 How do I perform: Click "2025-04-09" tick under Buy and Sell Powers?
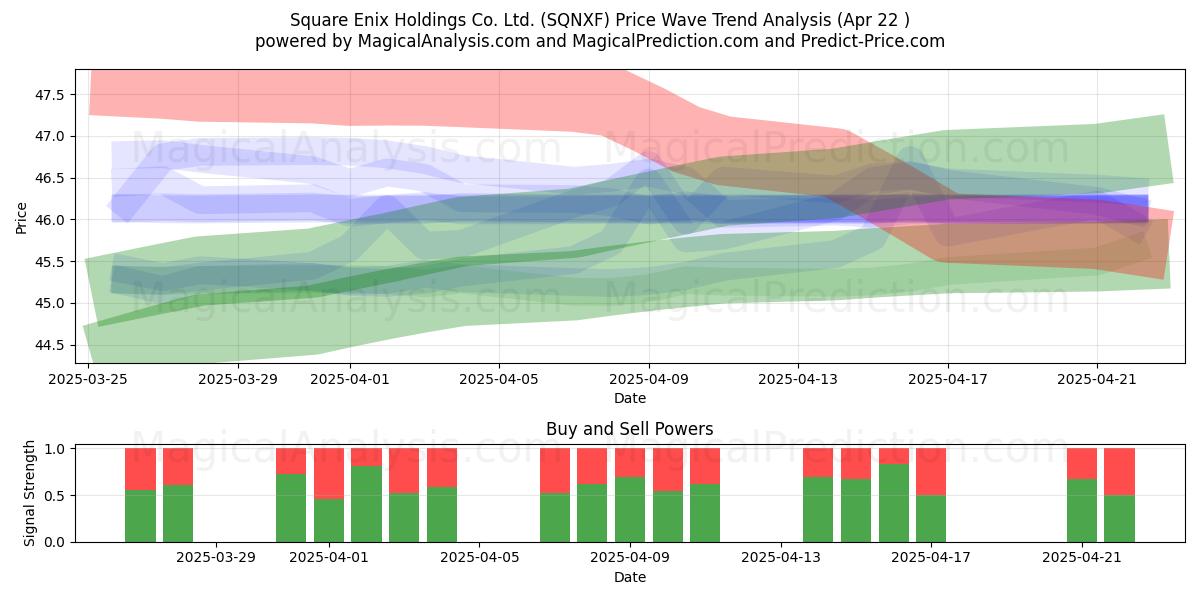(x=630, y=558)
